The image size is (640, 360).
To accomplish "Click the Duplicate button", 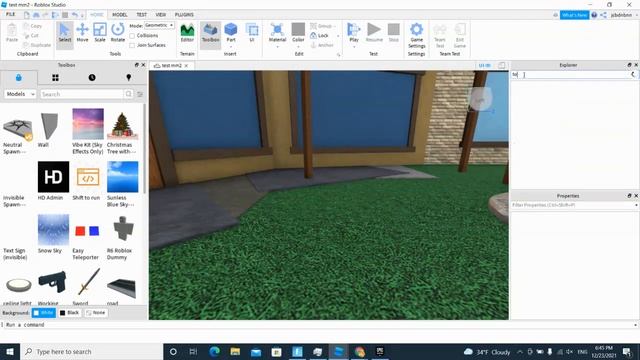I will coord(37,45).
